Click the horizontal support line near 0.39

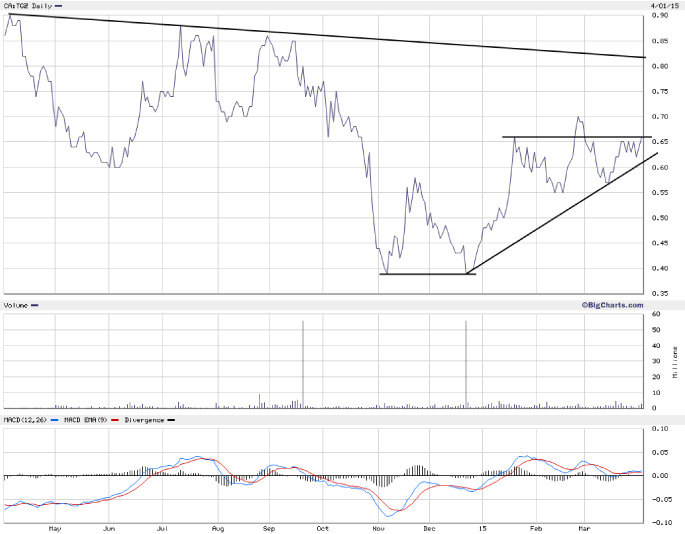click(425, 274)
